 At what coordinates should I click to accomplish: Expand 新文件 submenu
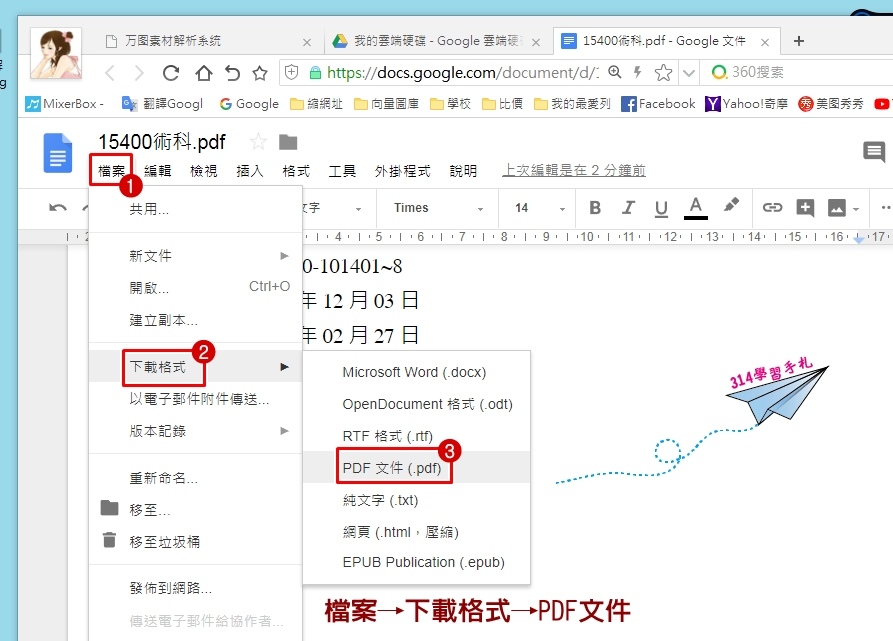[x=195, y=256]
